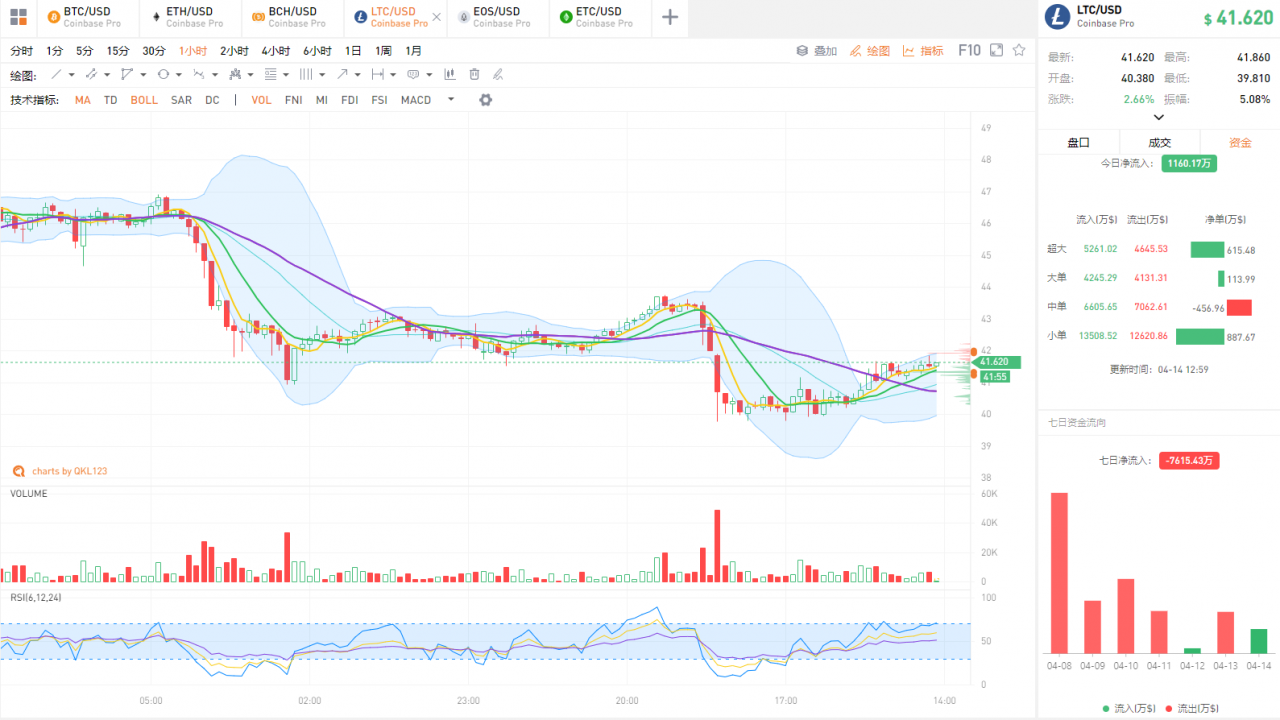The width and height of the screenshot is (1280, 720).
Task: Open dropdown arrow next to circle tool
Action: [179, 75]
